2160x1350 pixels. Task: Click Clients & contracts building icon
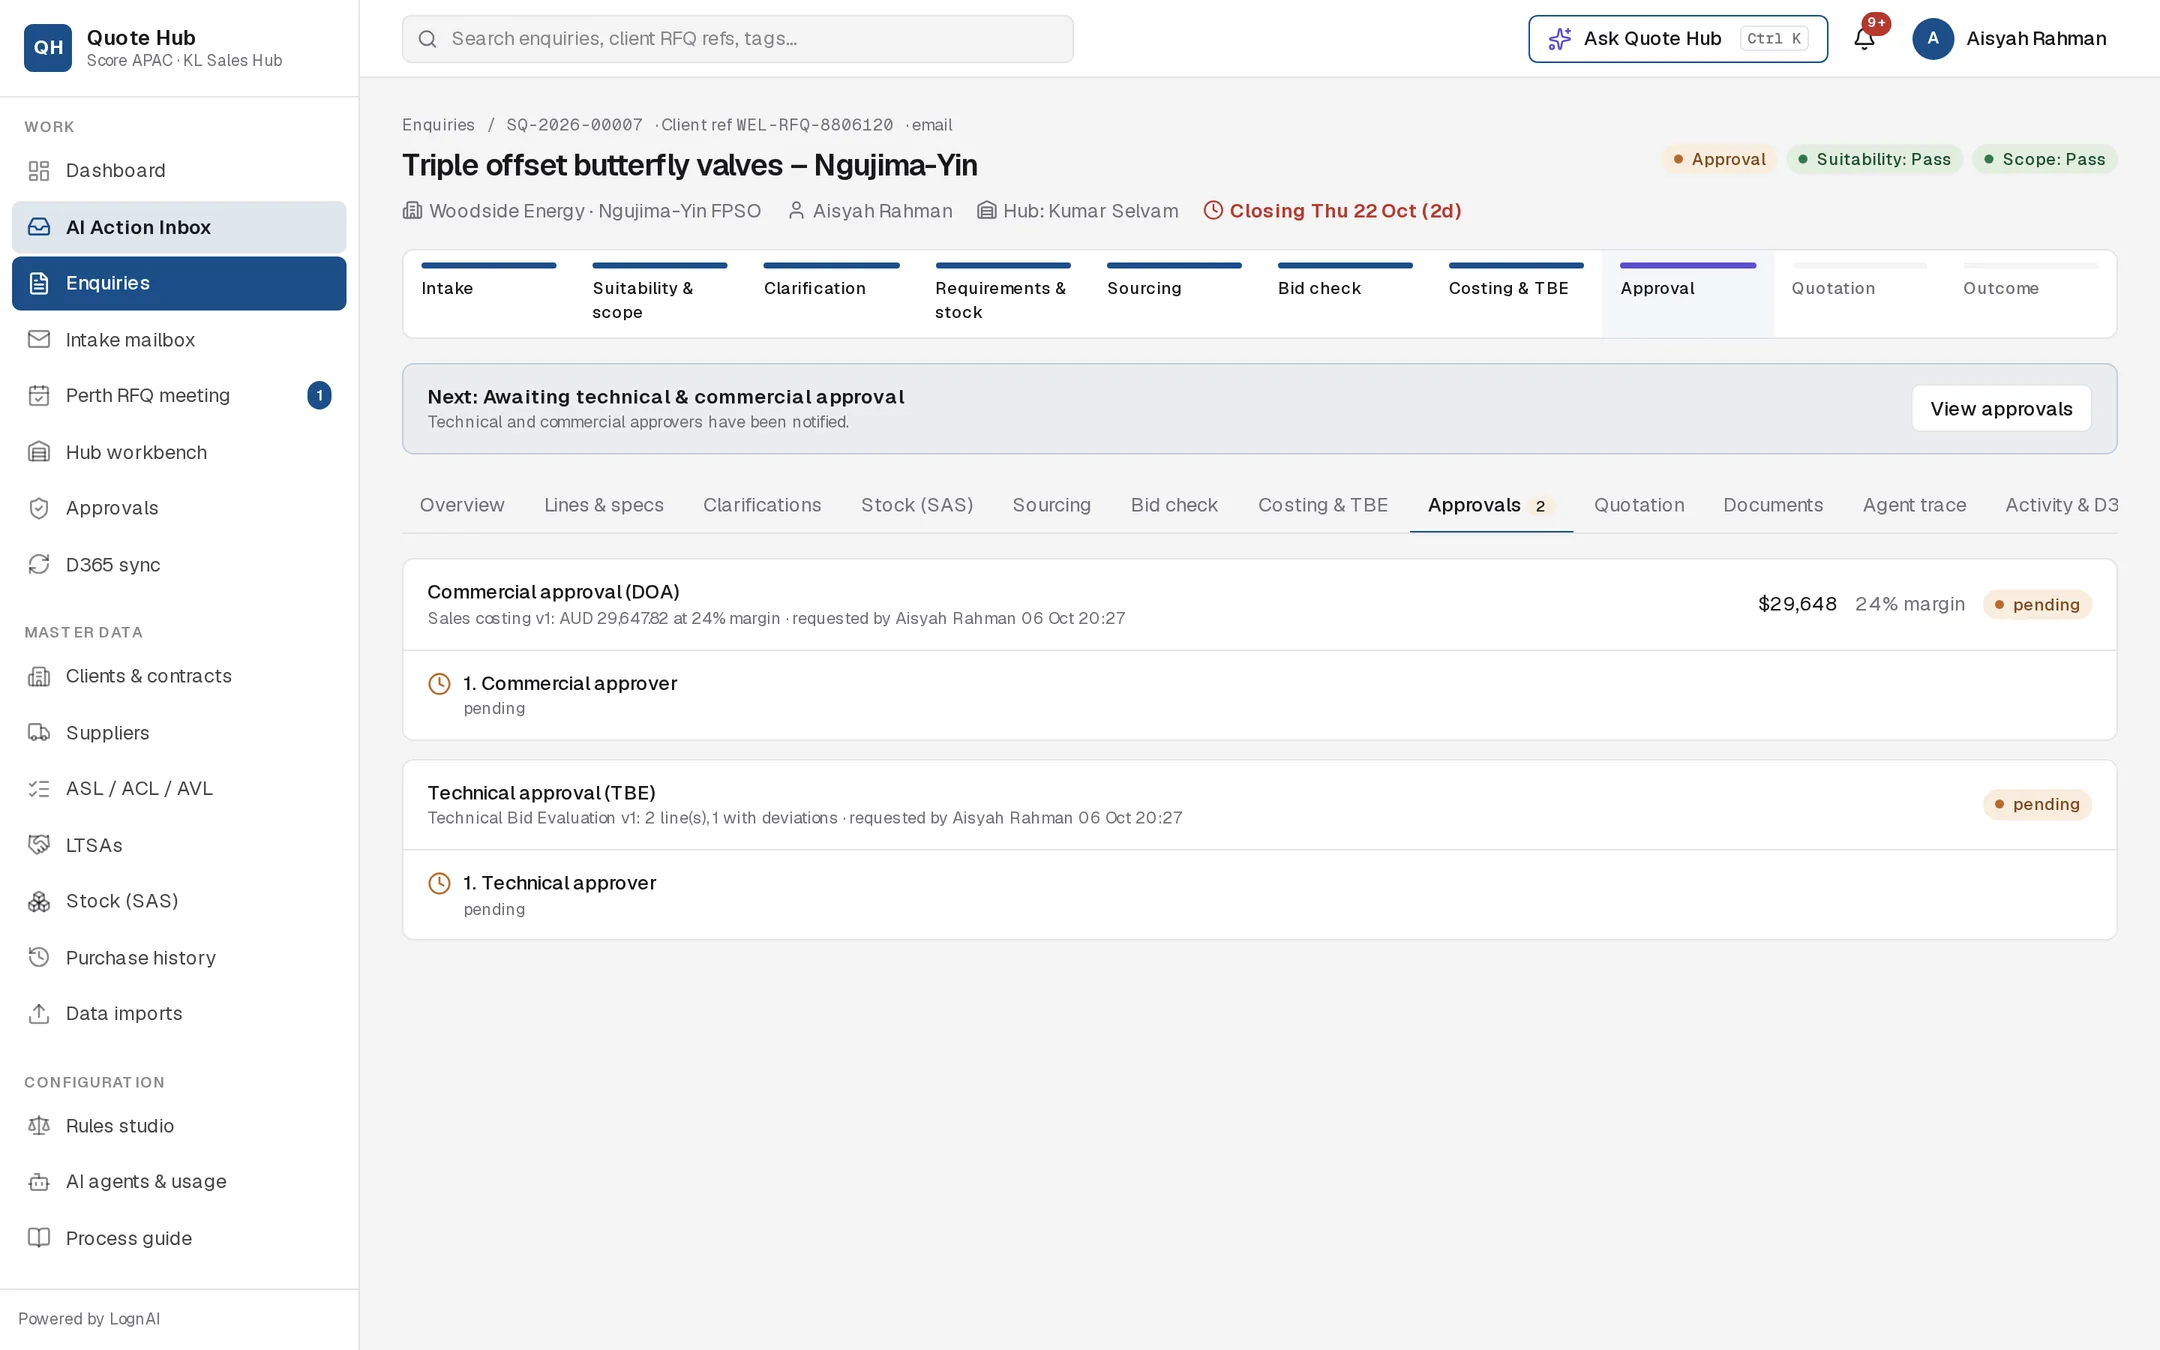coord(39,677)
